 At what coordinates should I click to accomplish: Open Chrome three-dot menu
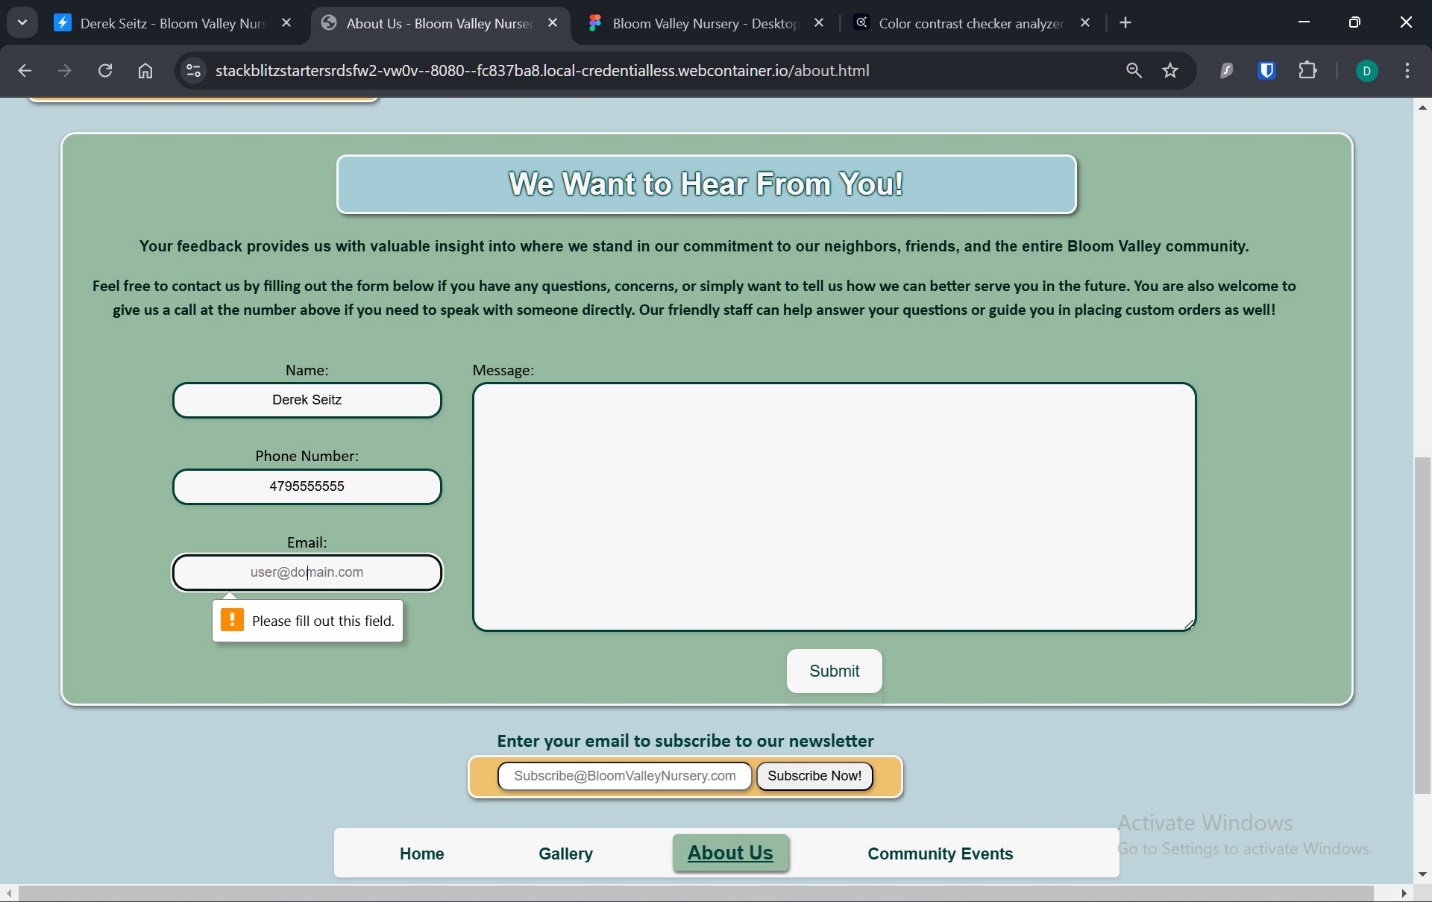1409,71
